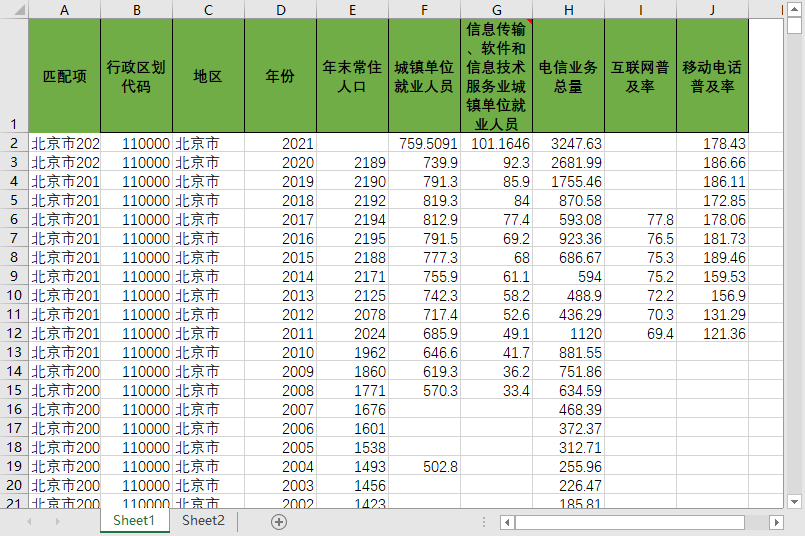This screenshot has width=805, height=536.
Task: Click cell with value 69.4
Action: point(640,333)
